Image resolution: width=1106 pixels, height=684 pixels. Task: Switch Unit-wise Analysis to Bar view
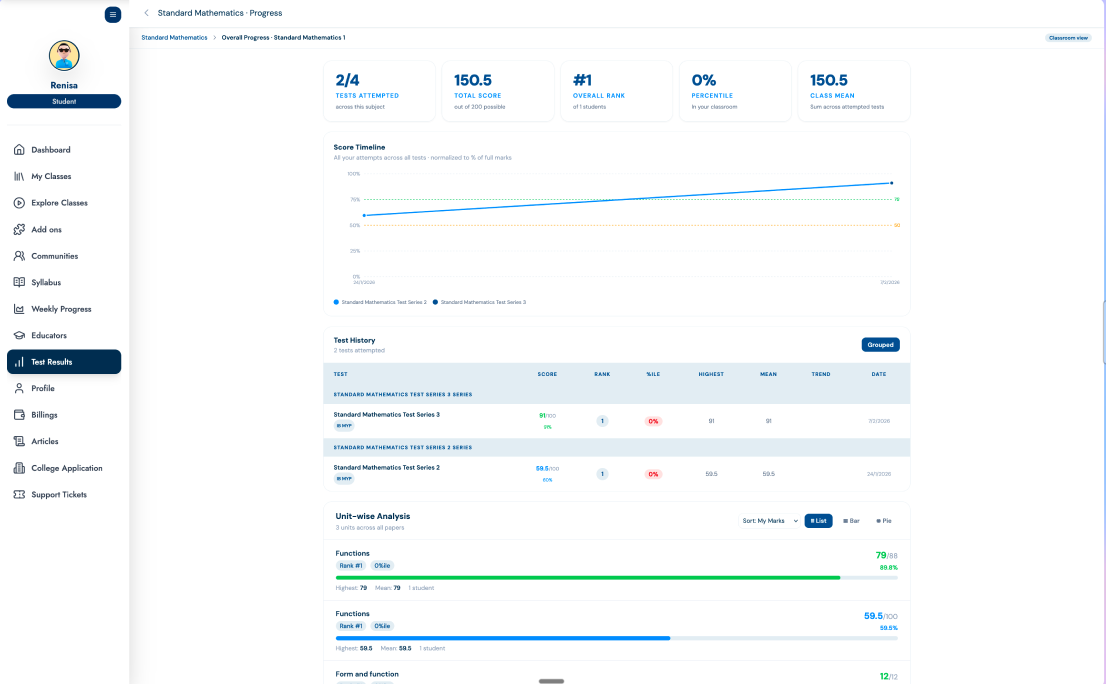pos(851,521)
